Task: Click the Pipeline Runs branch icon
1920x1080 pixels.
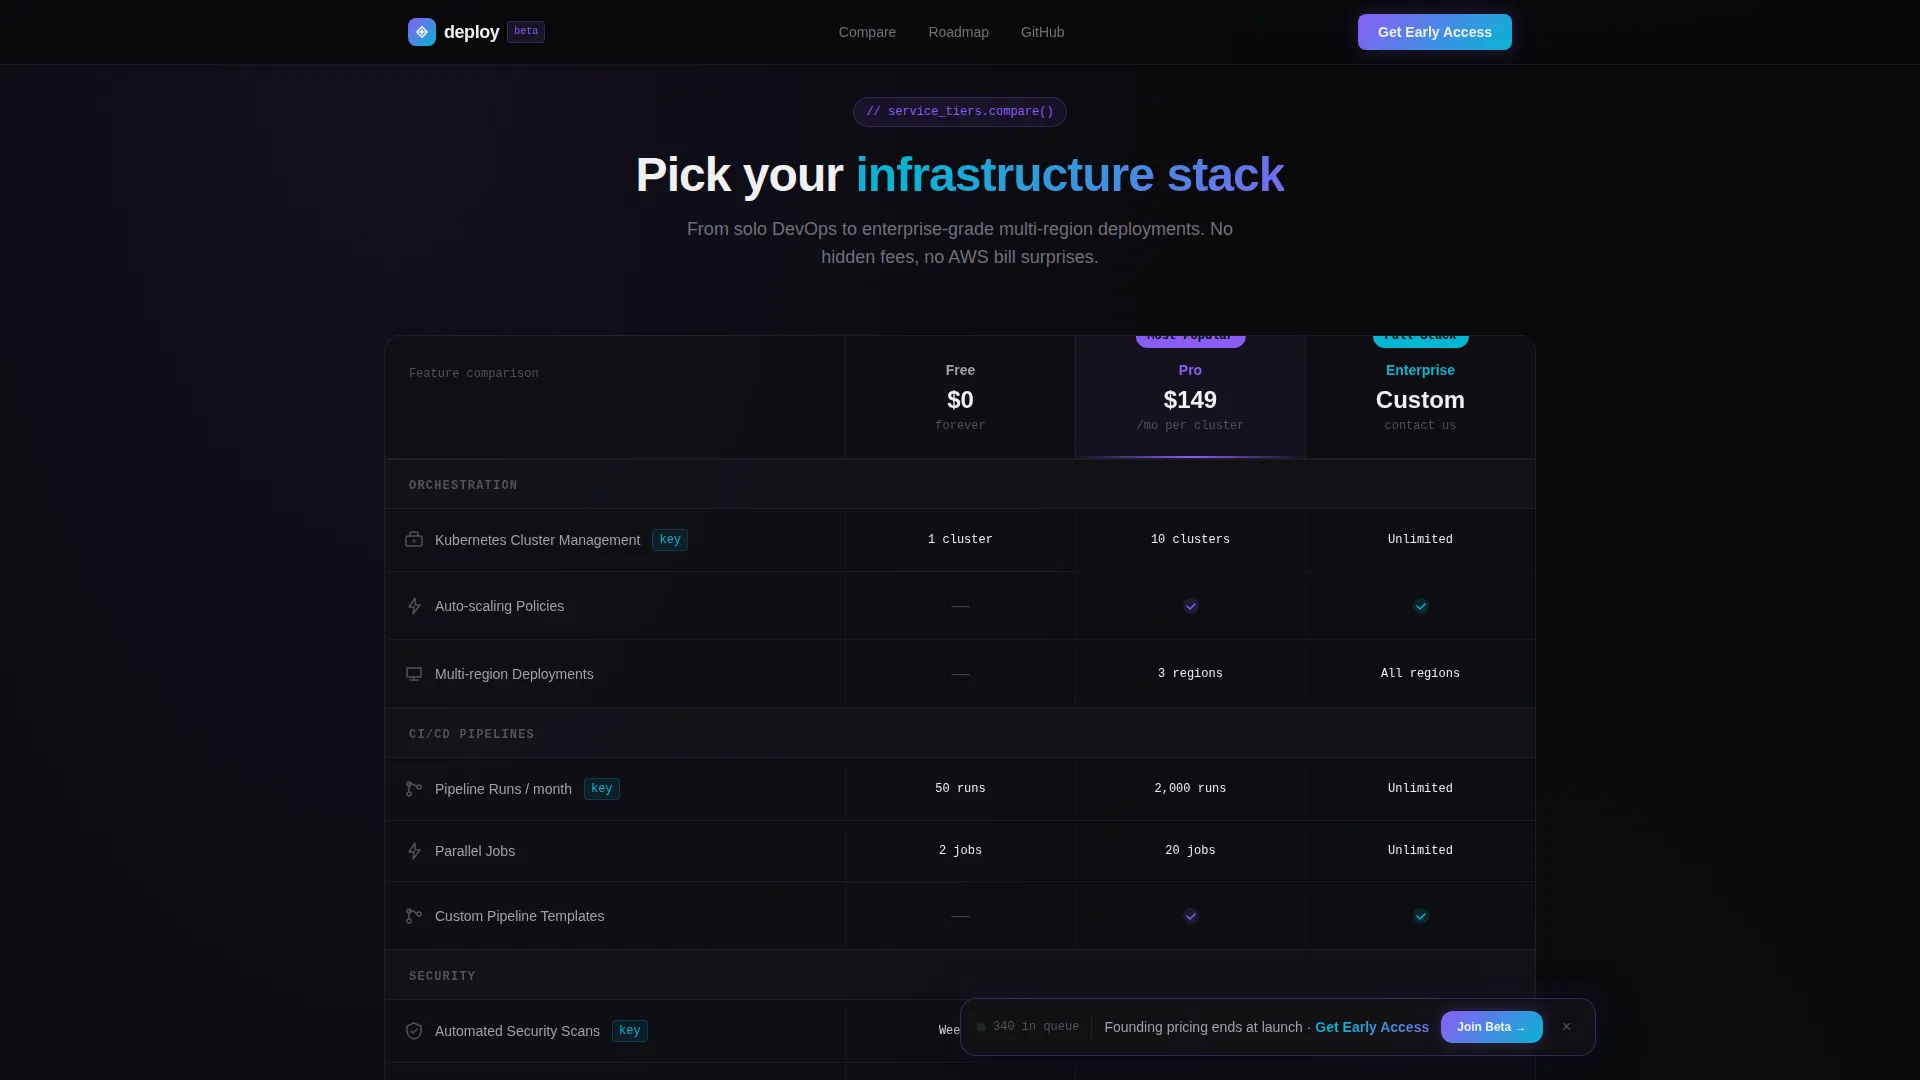Action: coord(414,789)
